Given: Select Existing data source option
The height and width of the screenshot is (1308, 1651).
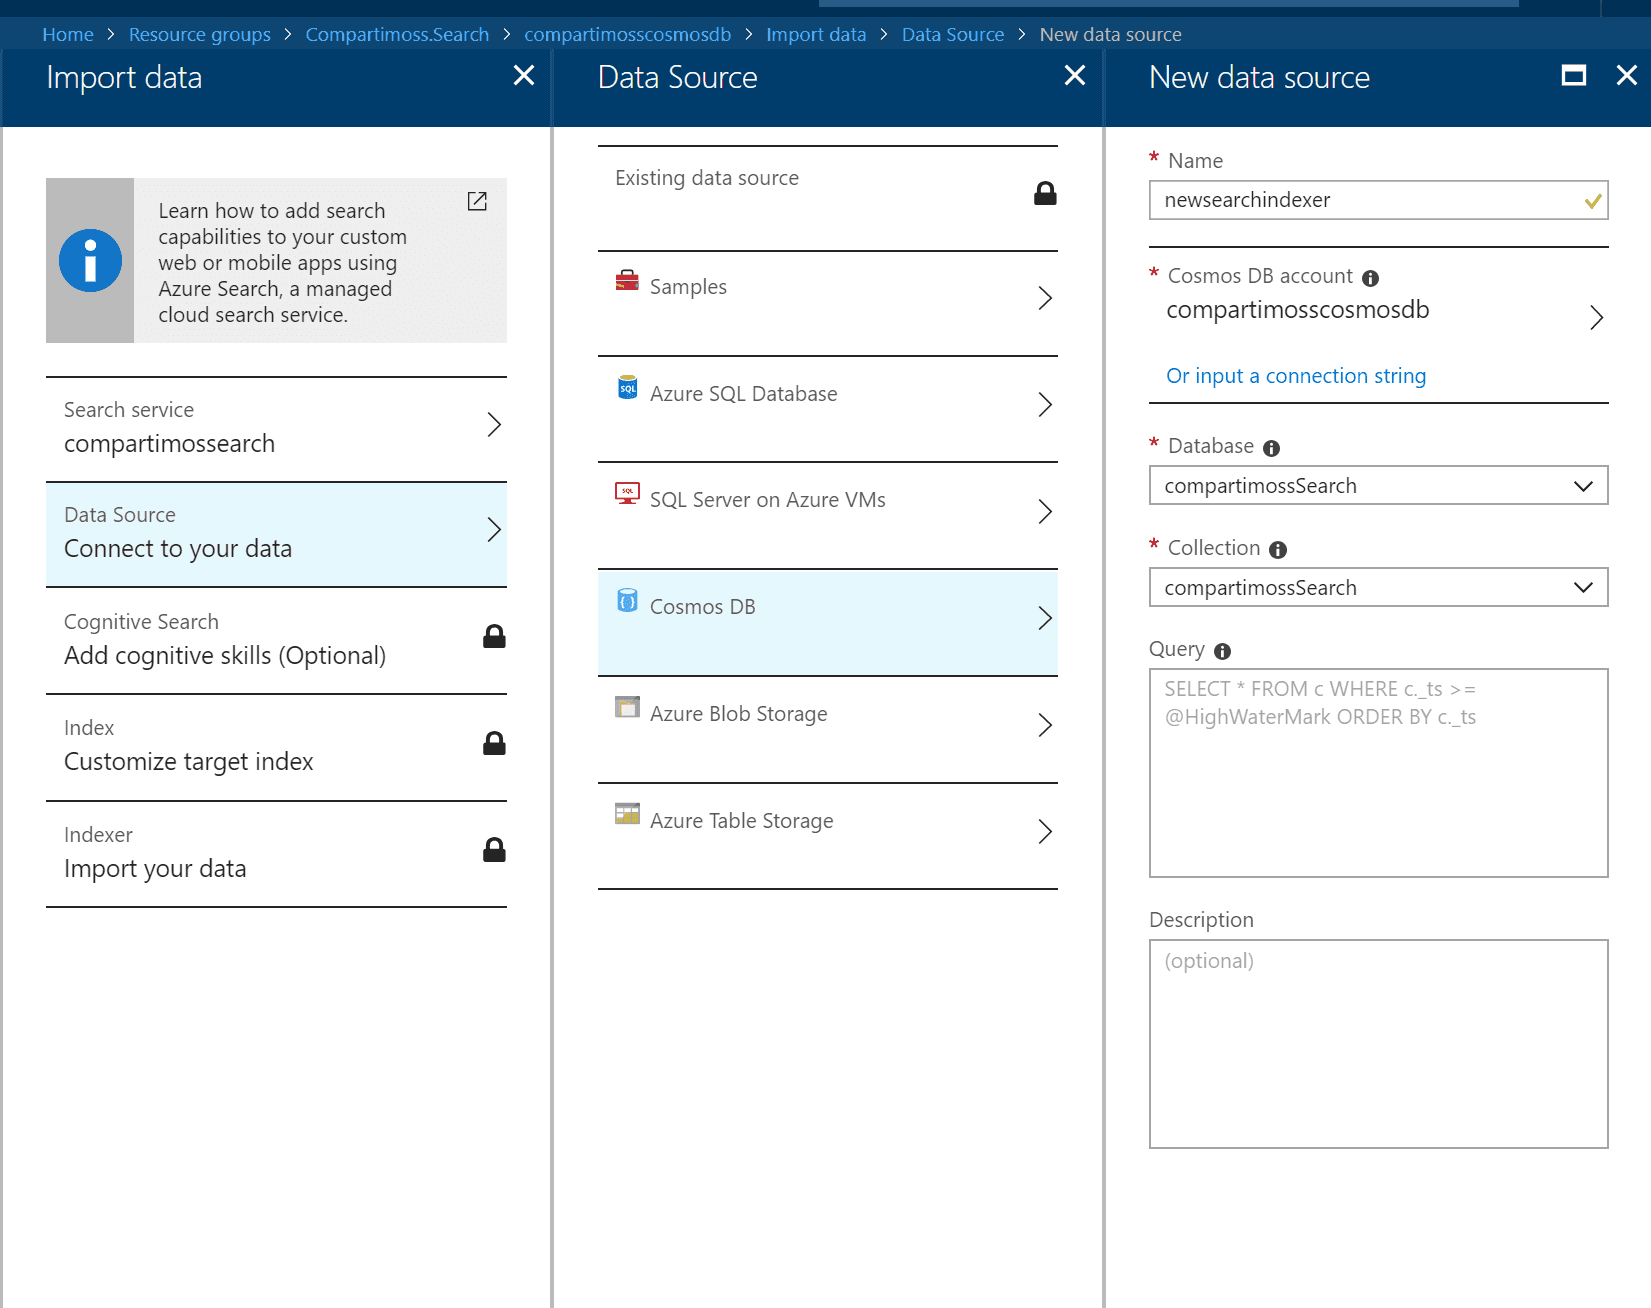Looking at the screenshot, I should click(828, 198).
